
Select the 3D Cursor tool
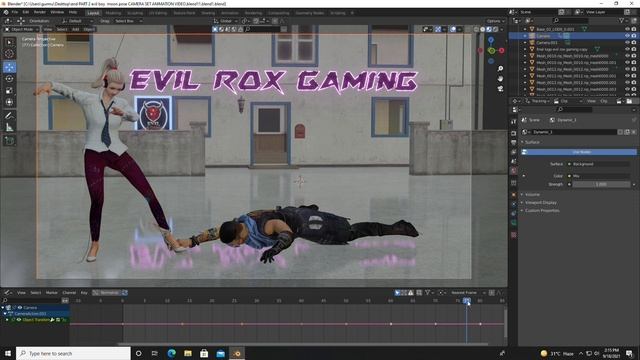tap(9, 54)
